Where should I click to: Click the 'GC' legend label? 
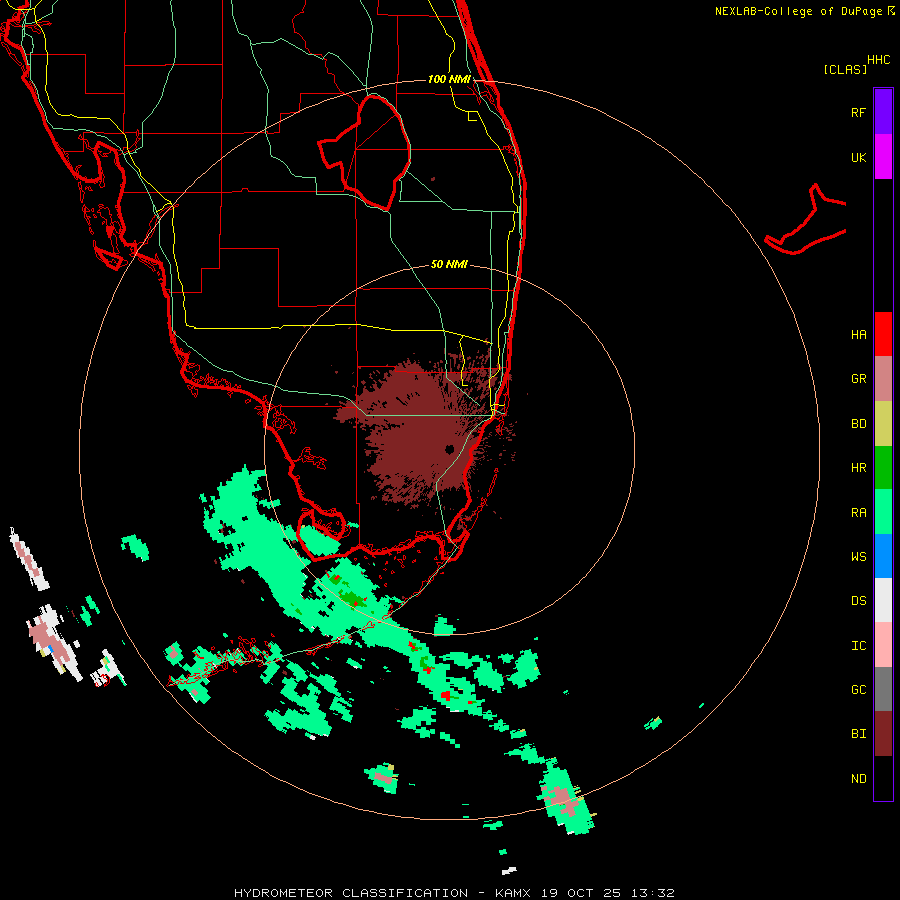click(x=858, y=690)
